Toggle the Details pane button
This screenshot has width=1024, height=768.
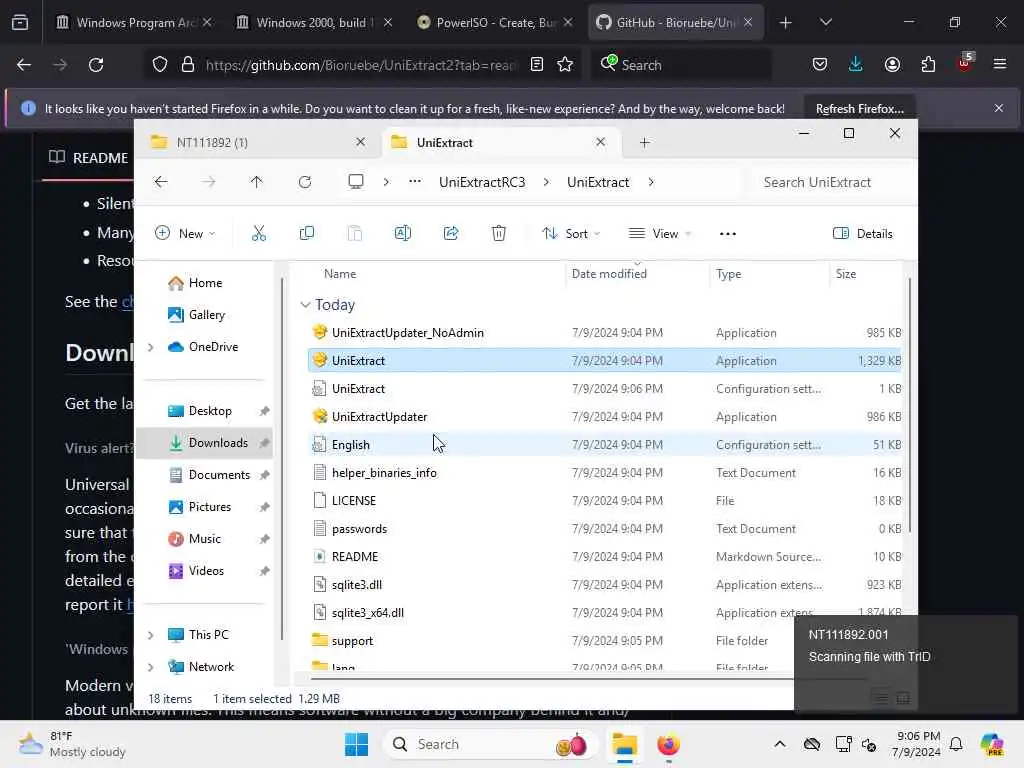[x=862, y=233]
